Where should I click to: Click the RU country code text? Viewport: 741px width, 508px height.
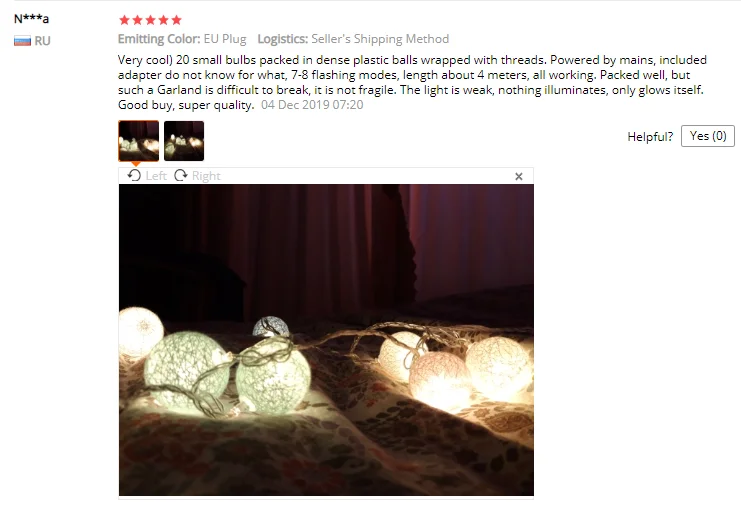click(x=42, y=41)
